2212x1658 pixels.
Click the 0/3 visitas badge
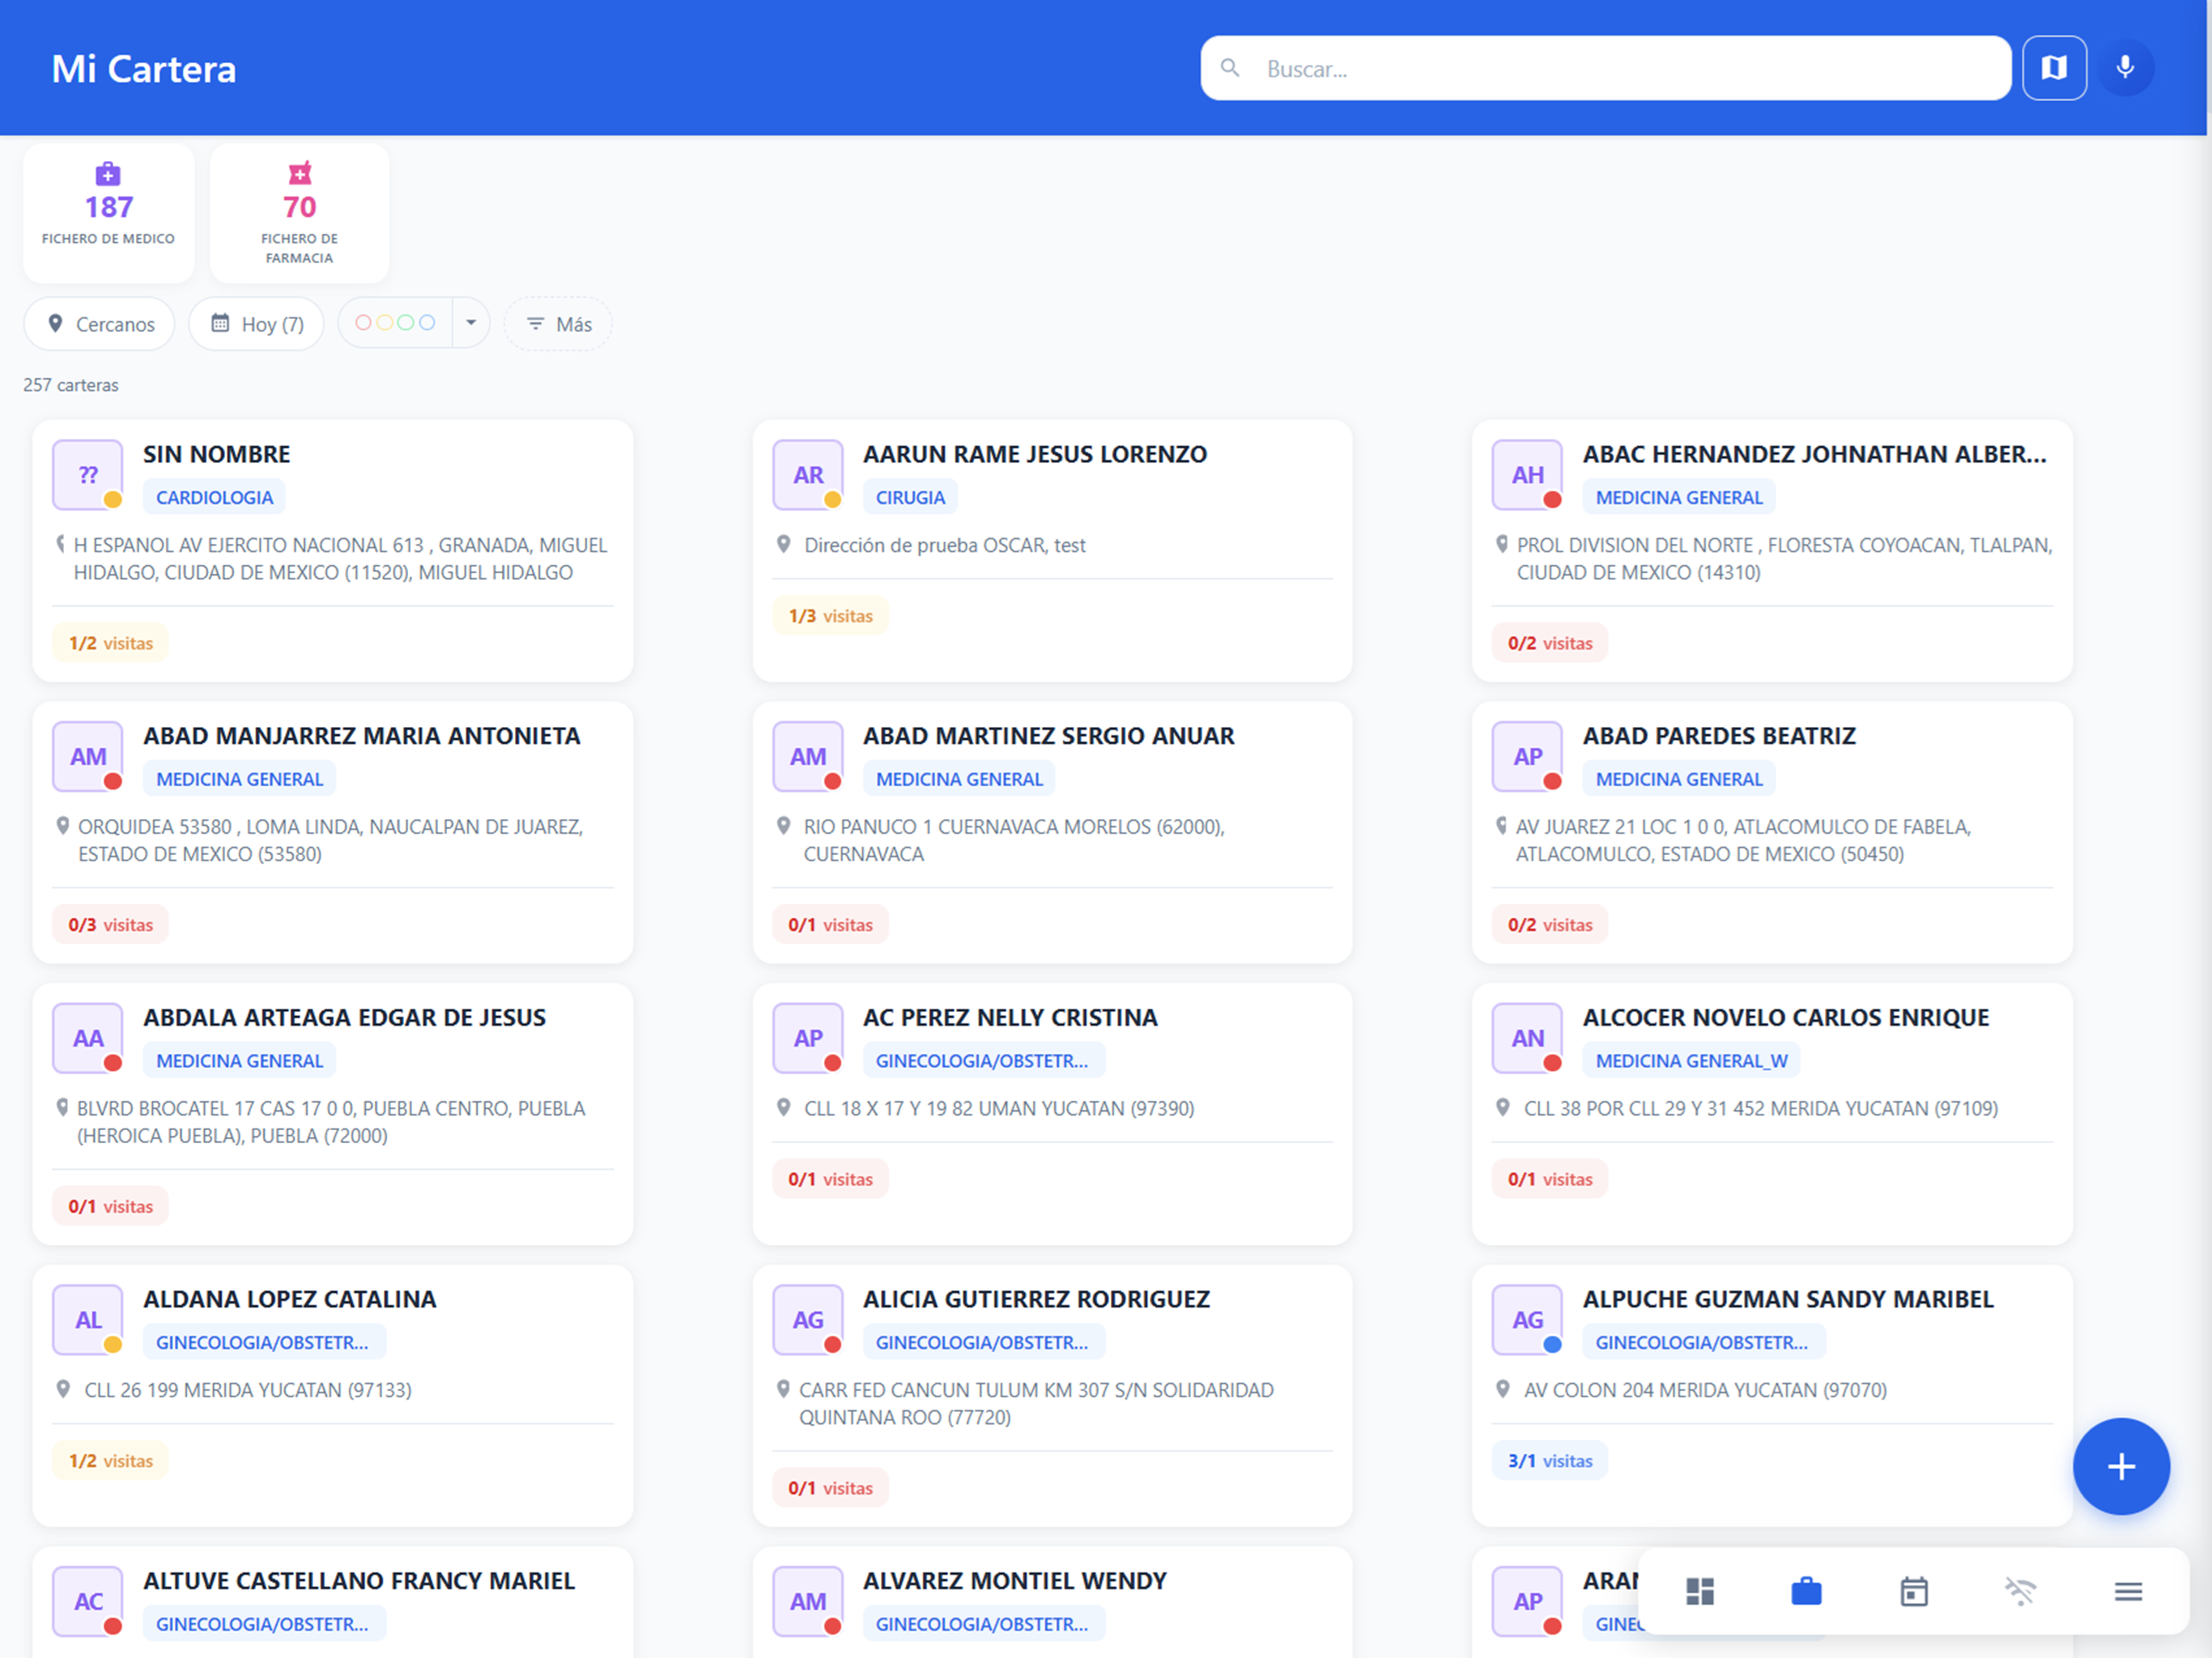pyautogui.click(x=110, y=925)
